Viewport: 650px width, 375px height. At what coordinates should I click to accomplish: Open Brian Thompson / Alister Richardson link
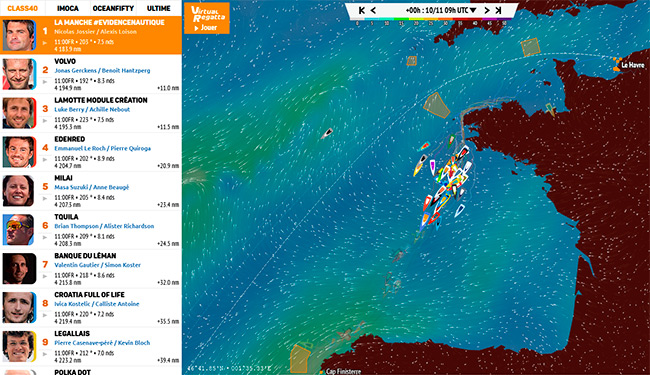coord(104,226)
